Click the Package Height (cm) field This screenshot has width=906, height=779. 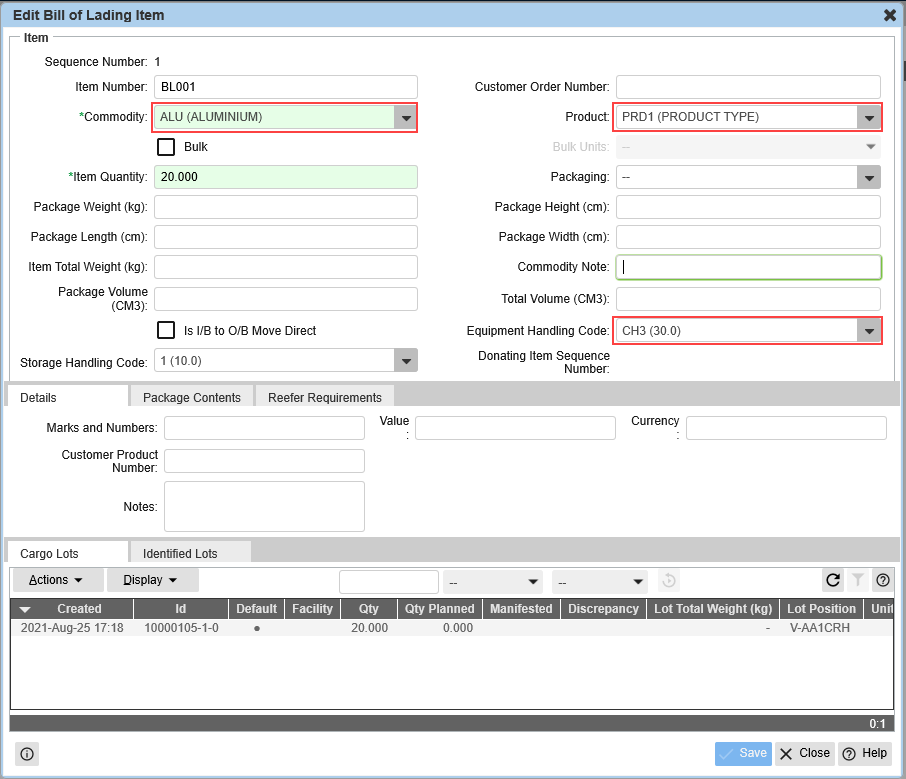pos(748,207)
